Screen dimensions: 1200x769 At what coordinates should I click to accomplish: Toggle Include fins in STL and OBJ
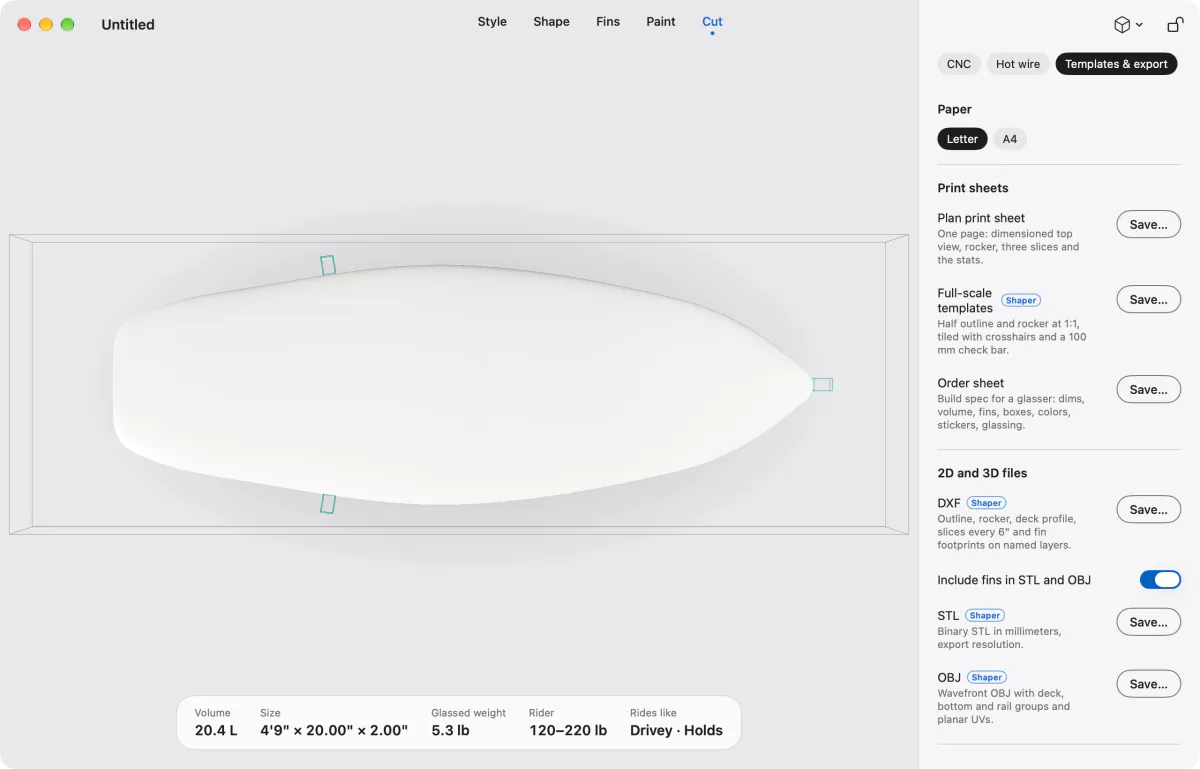(1160, 580)
